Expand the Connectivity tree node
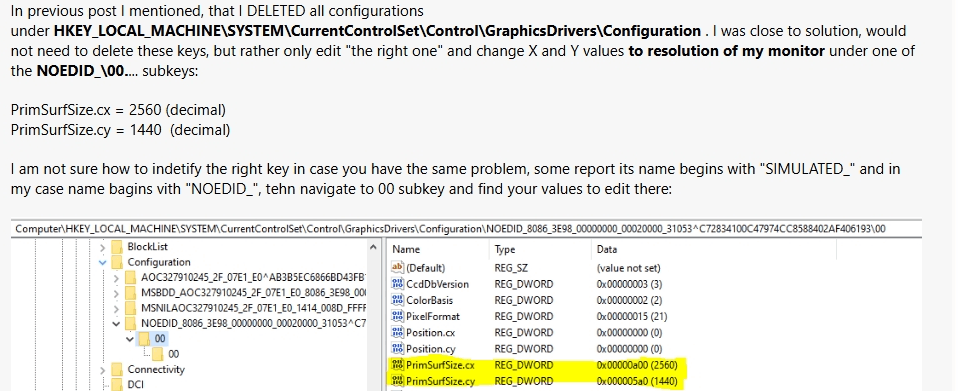 pyautogui.click(x=102, y=370)
